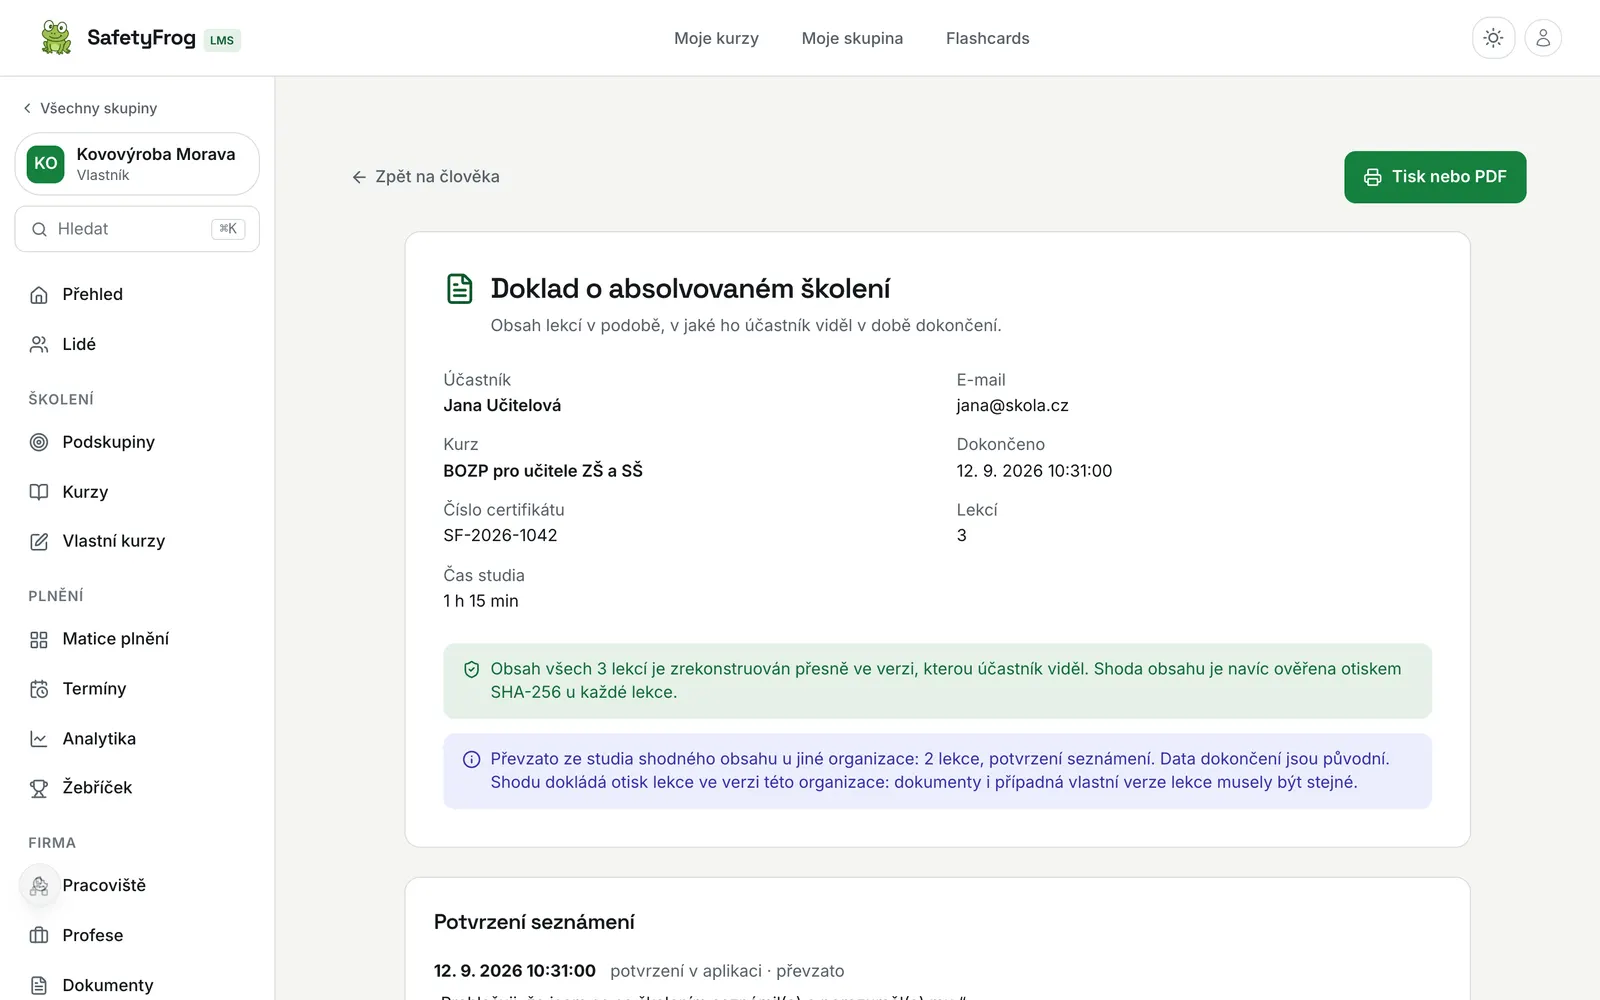Click the Analytika chart icon
1600x1000 pixels.
[39, 739]
